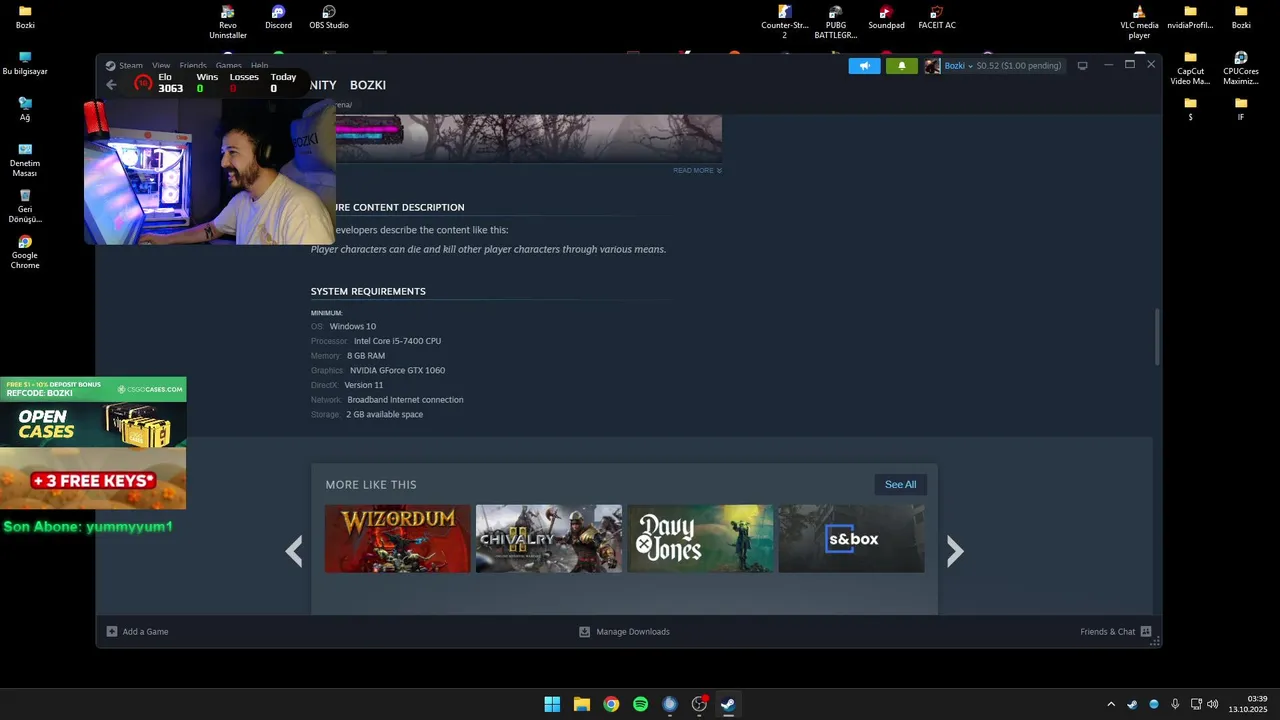
Task: Open the Games menu
Action: pos(229,66)
